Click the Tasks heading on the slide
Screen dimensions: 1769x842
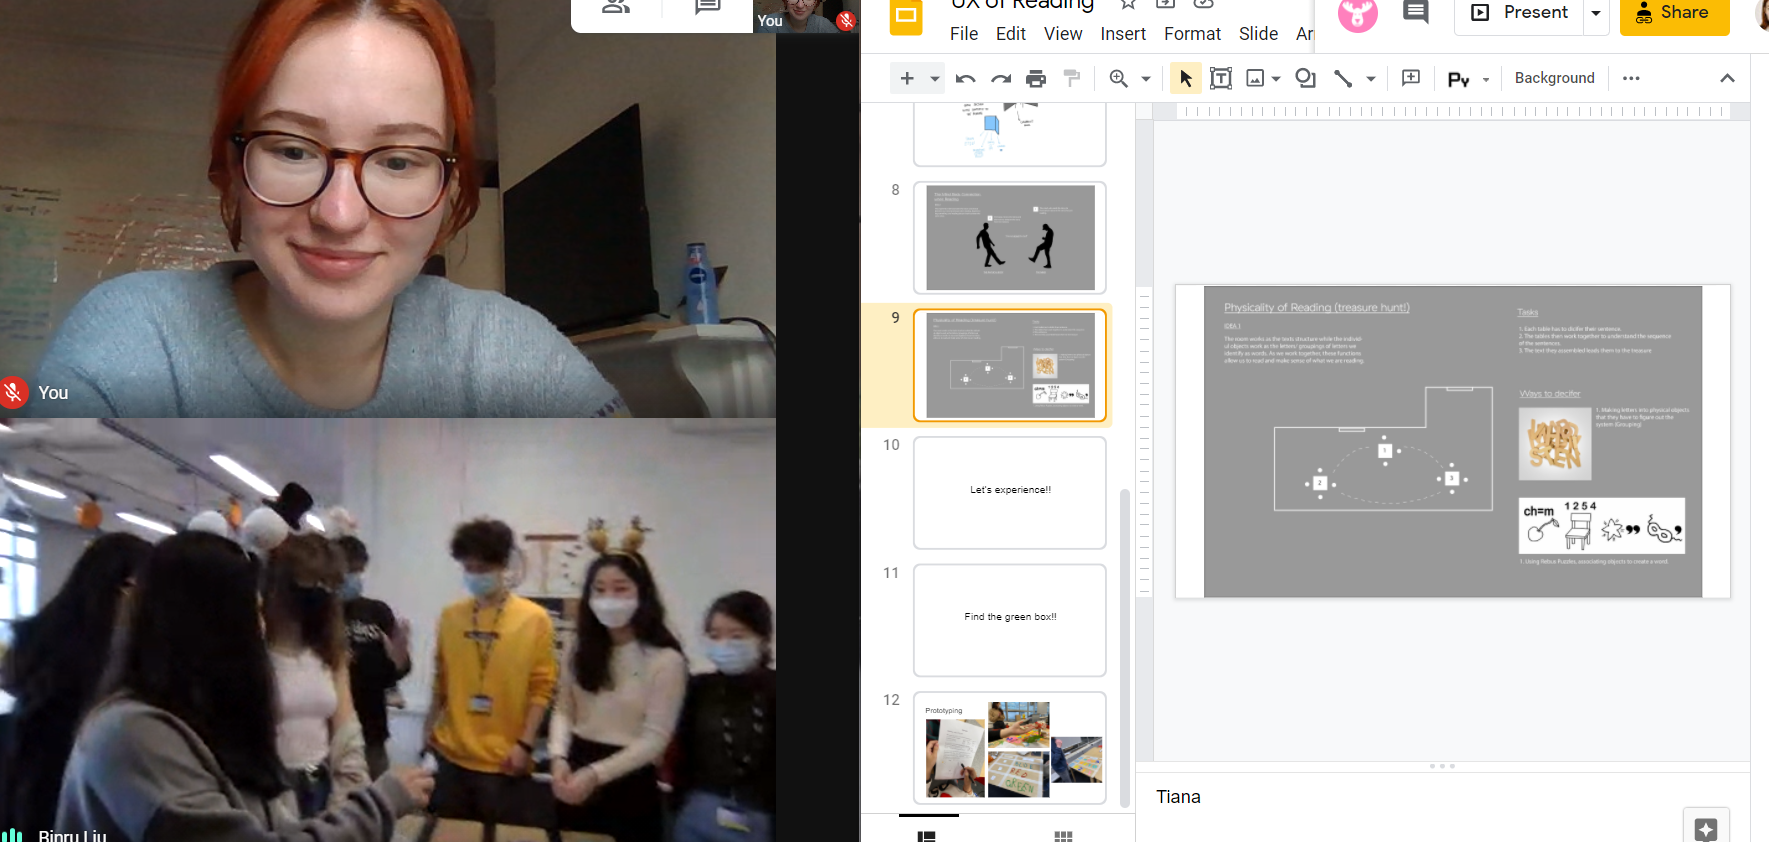click(1527, 312)
